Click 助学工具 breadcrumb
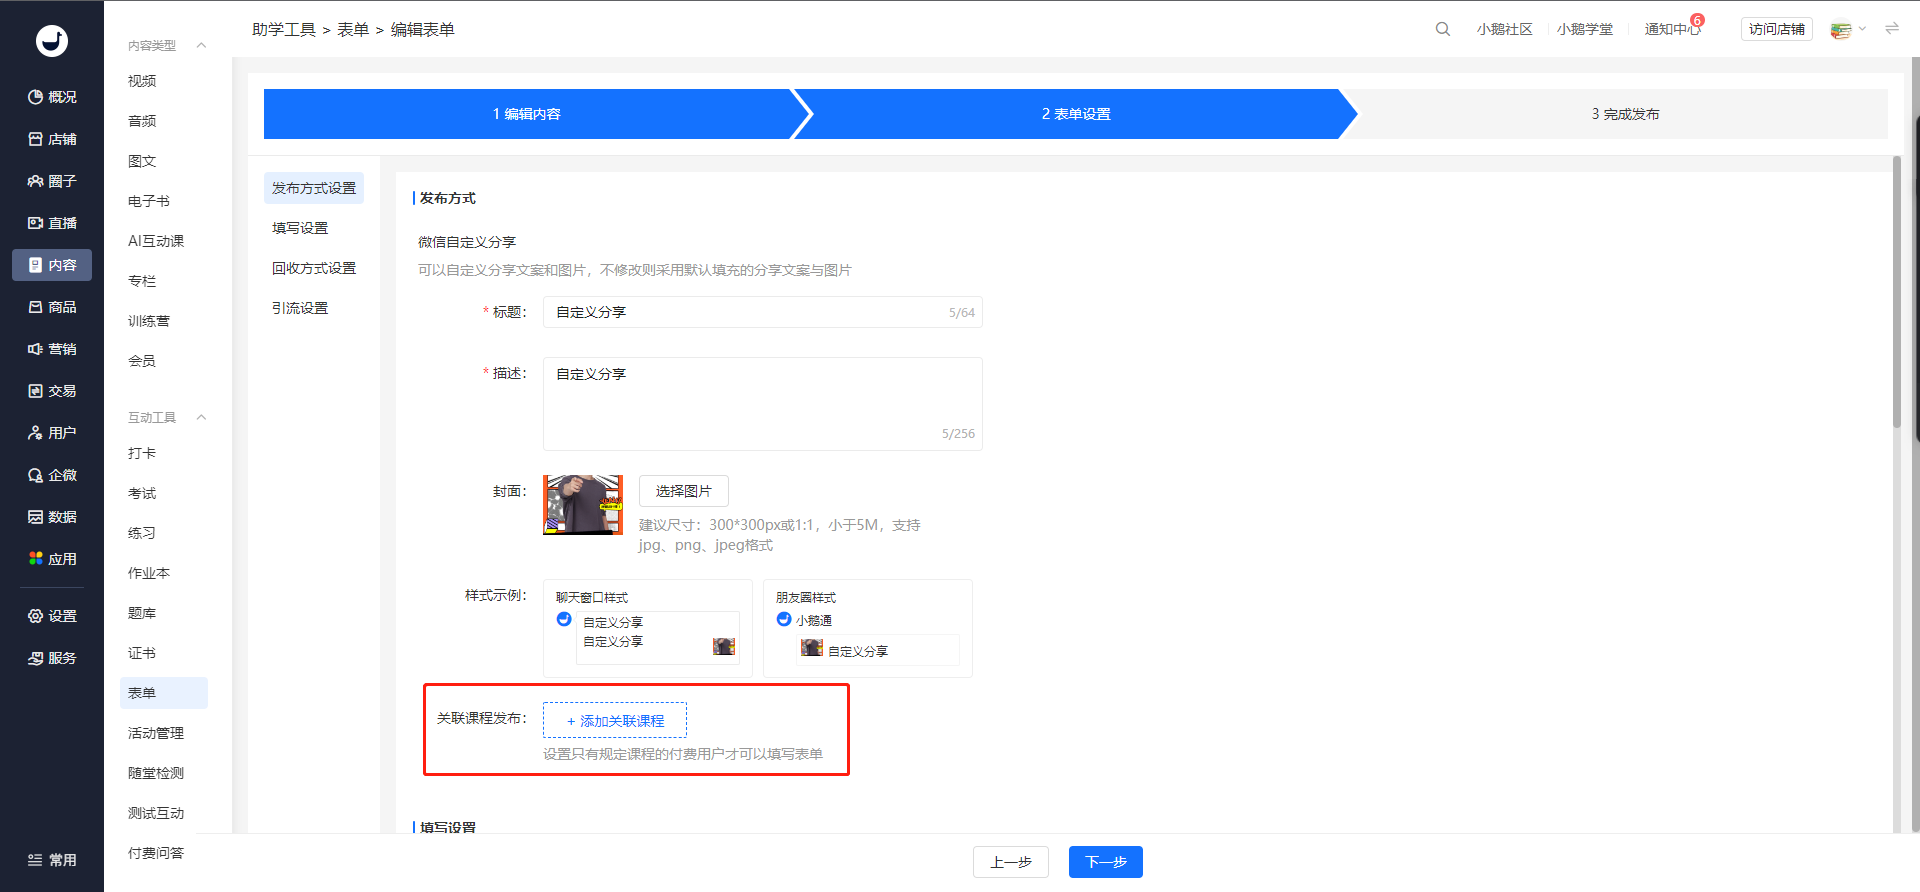The width and height of the screenshot is (1920, 892). (x=284, y=29)
